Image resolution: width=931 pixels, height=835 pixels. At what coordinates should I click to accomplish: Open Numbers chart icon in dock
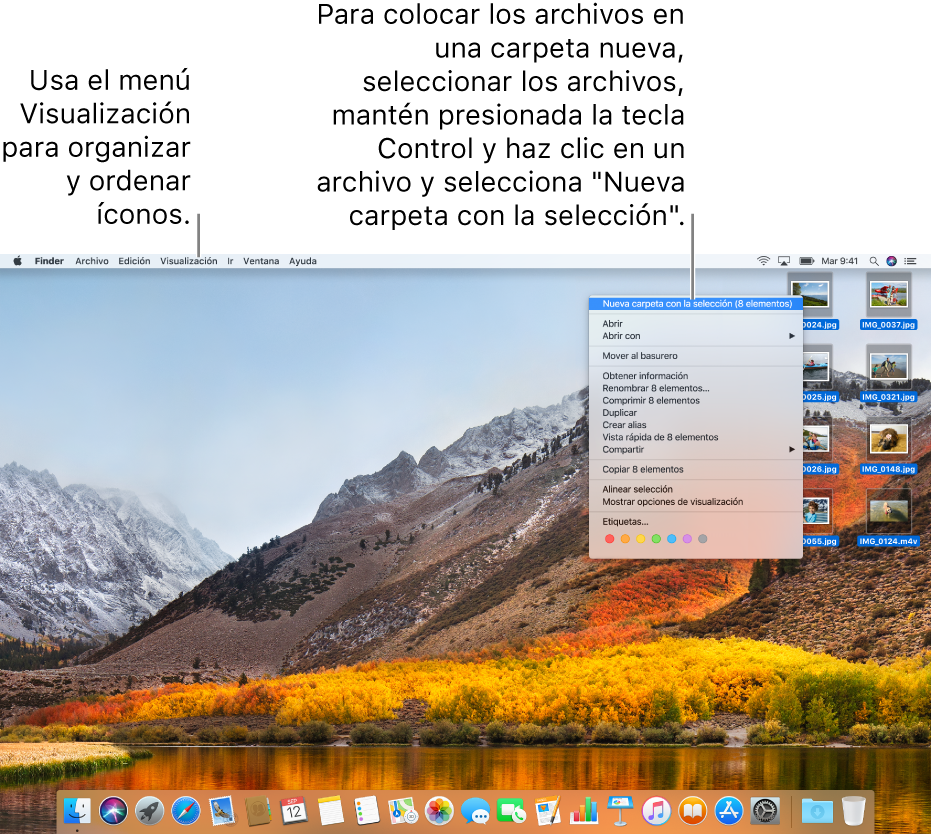(x=584, y=811)
